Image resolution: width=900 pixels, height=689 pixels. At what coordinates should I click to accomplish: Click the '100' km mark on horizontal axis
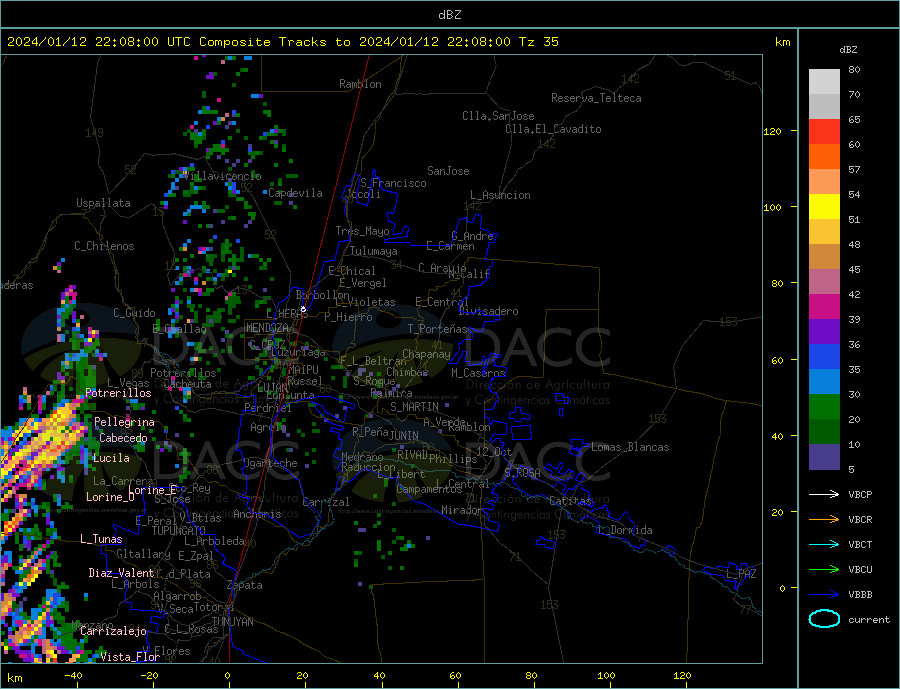(606, 676)
